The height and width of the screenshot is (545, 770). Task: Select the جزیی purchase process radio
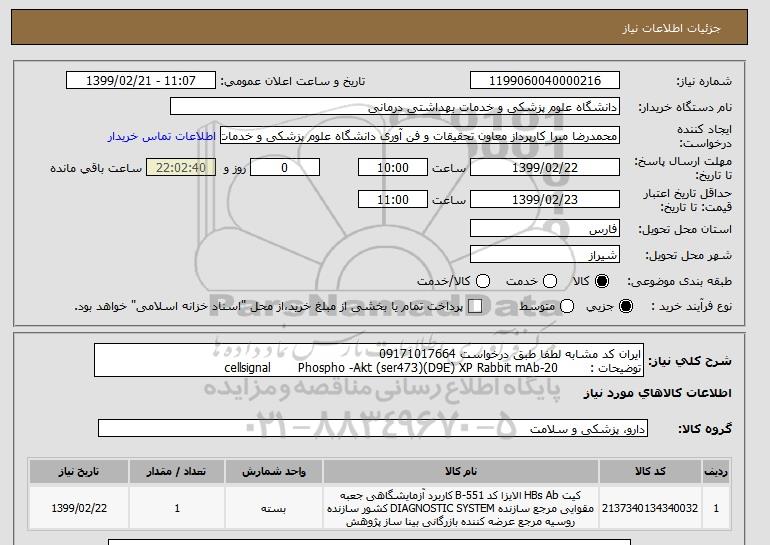[x=626, y=306]
